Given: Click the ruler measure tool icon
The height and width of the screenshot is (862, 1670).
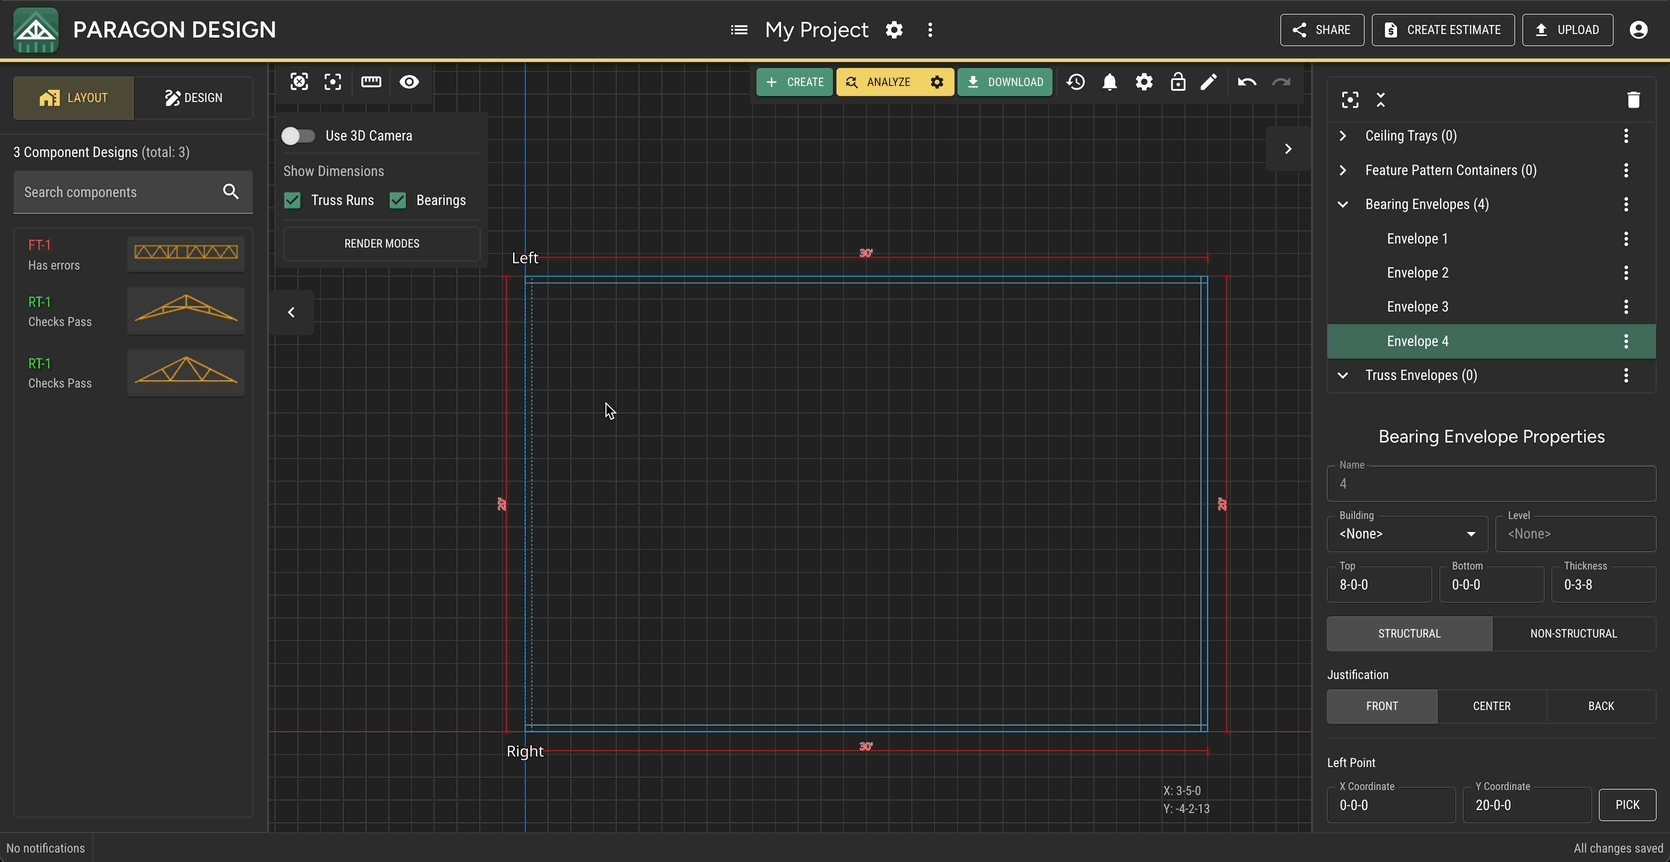Looking at the screenshot, I should click(x=371, y=82).
